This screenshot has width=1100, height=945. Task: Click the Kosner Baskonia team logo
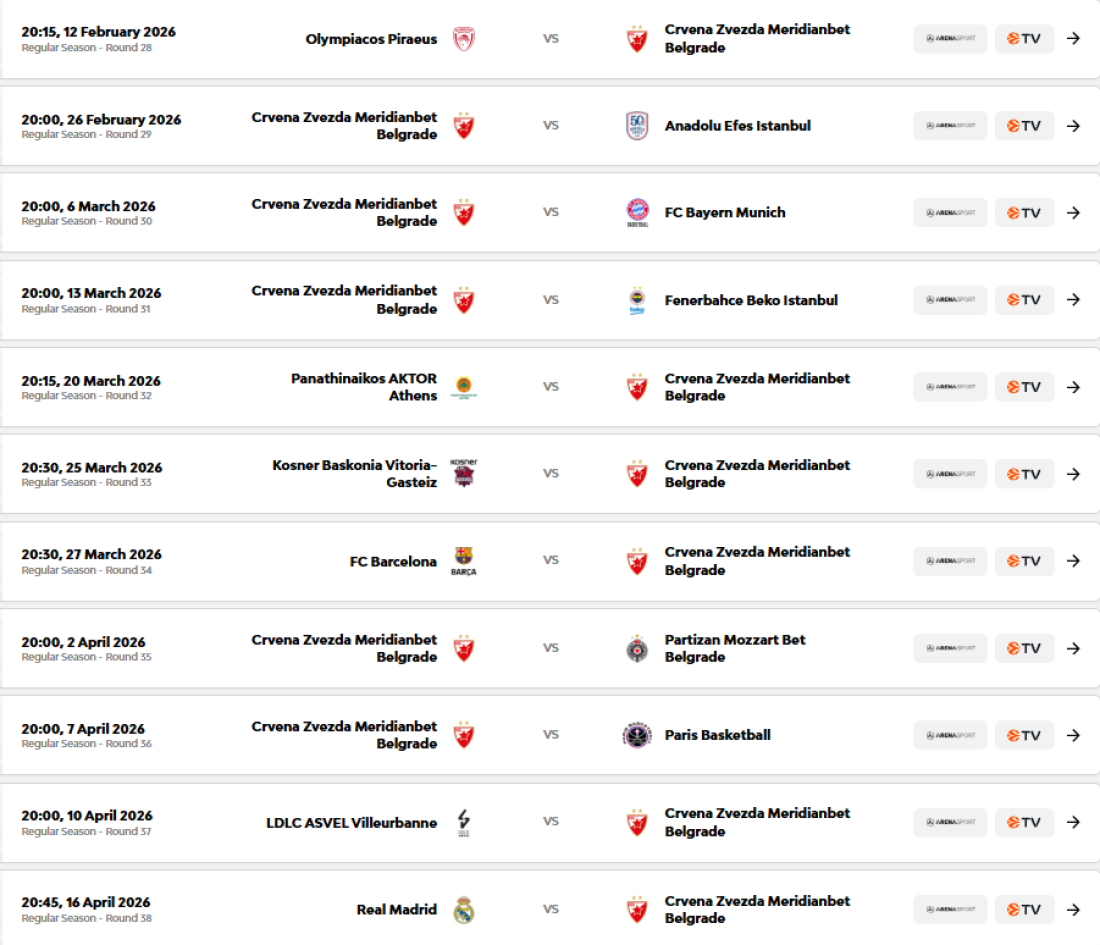(463, 473)
